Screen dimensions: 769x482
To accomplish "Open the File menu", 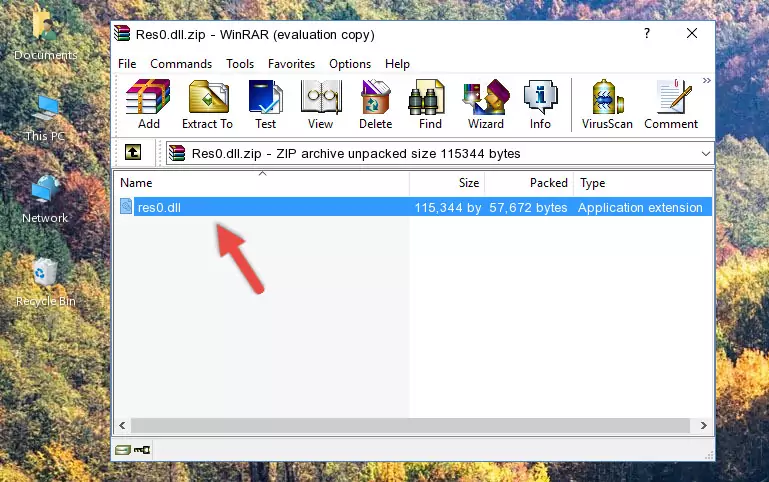I will pos(127,64).
